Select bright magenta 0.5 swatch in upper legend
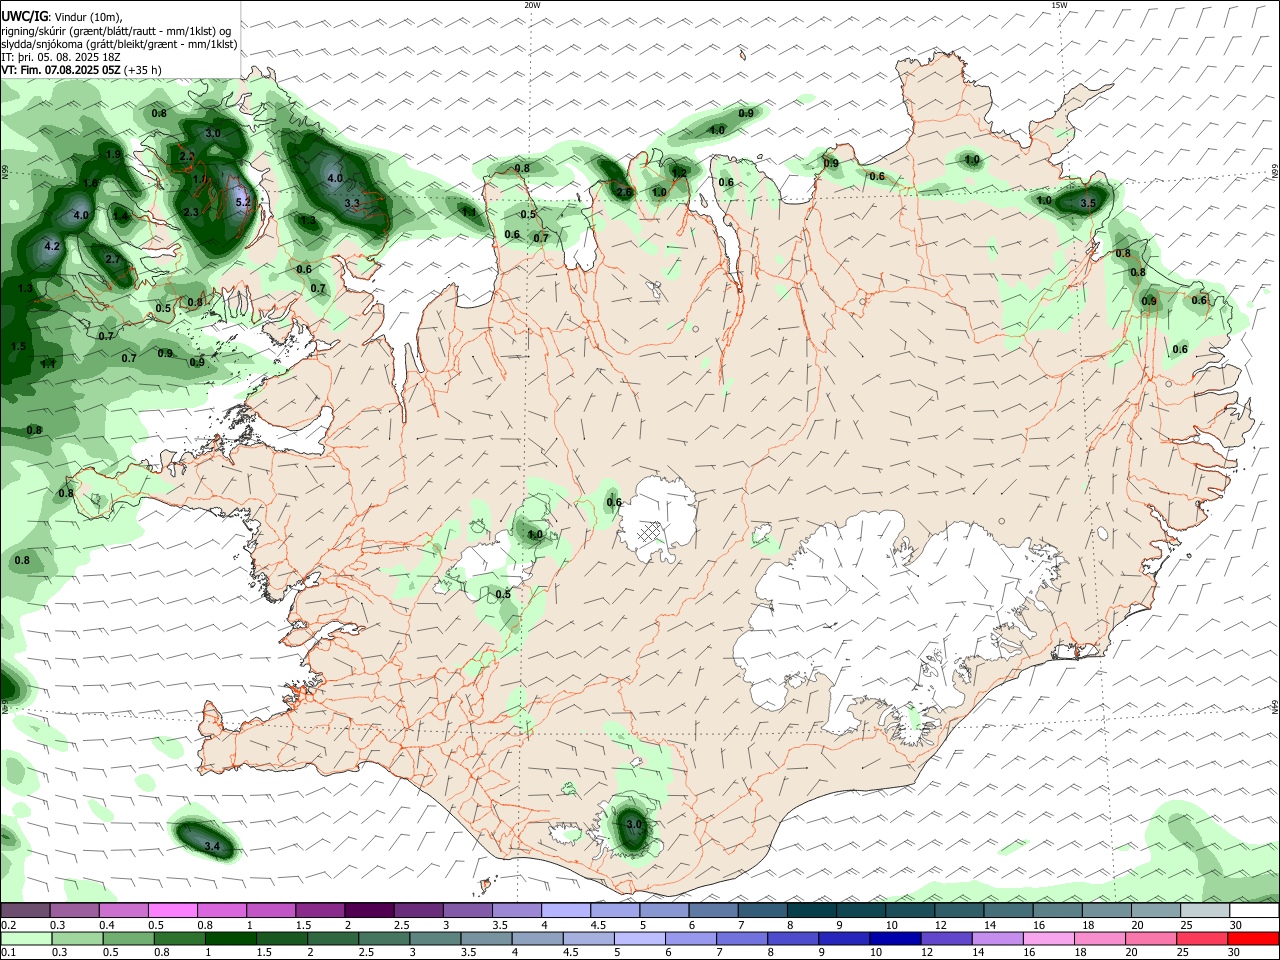Viewport: 1280px width, 960px height. (172, 911)
